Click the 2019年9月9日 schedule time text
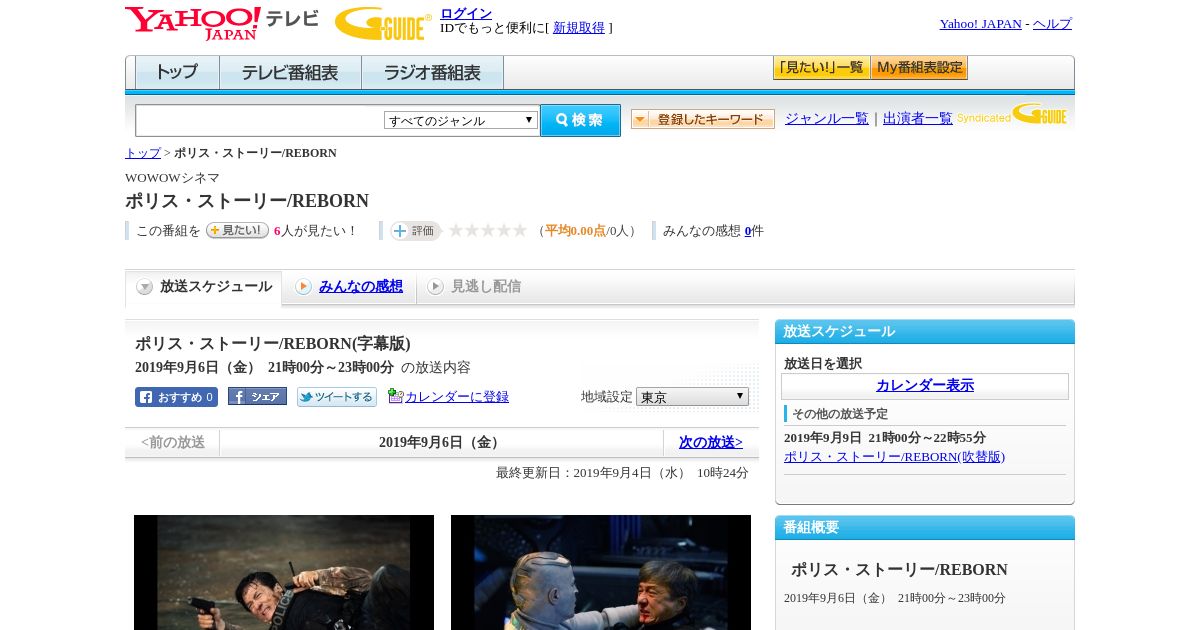 885,438
